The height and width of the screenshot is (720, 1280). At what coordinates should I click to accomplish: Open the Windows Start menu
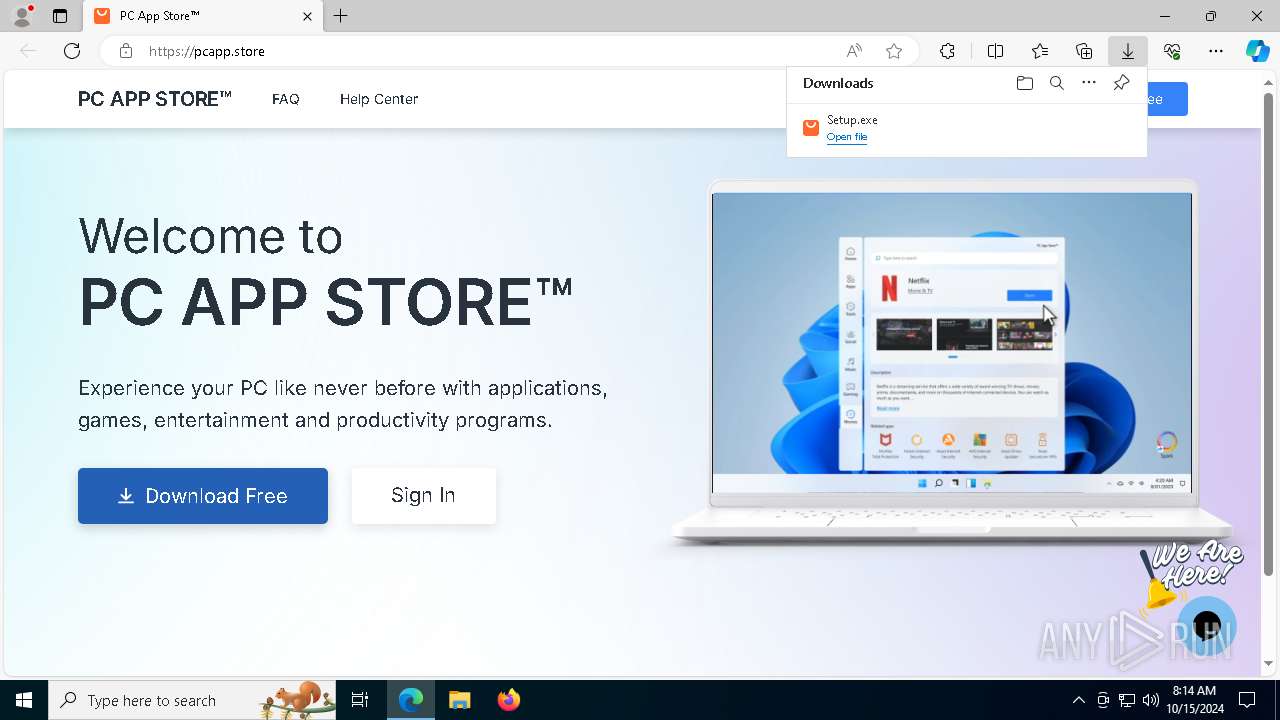24,700
